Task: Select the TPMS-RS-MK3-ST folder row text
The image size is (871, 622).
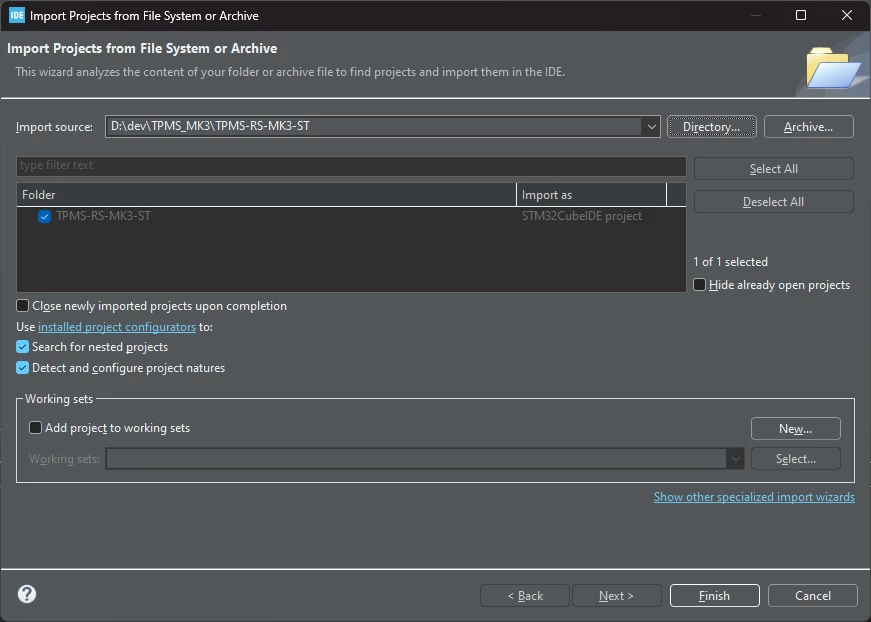Action: point(103,216)
